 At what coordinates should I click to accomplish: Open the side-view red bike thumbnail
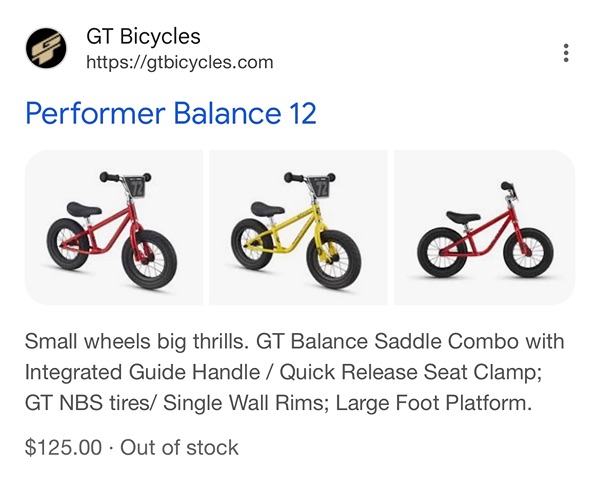click(484, 227)
